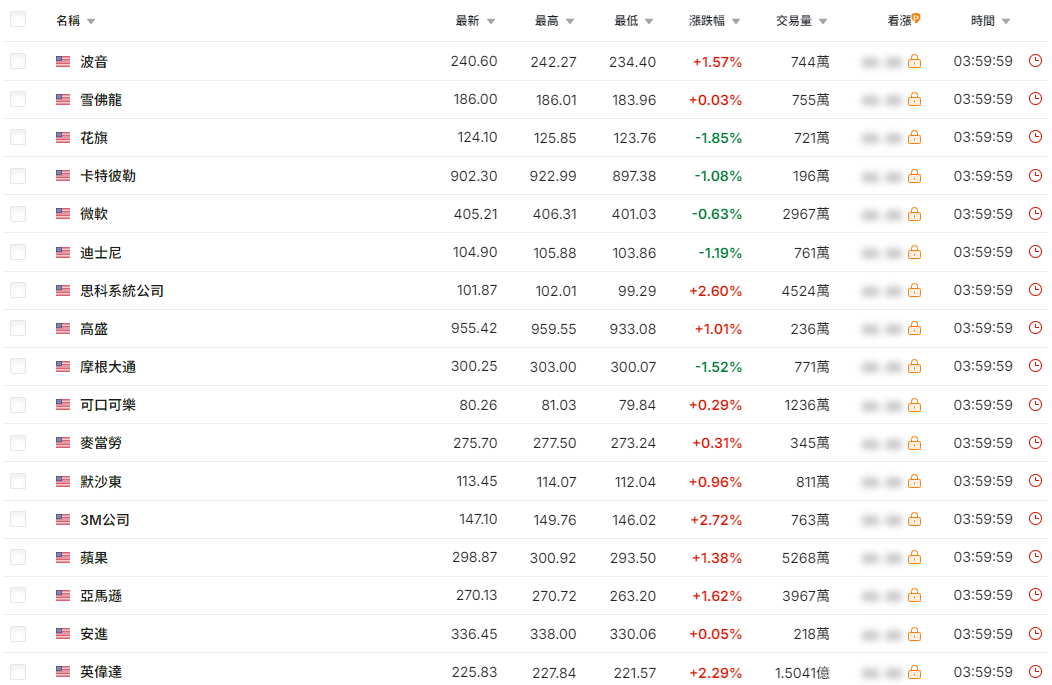Click the US flag icon beside 蘋果
Screen dimensions: 1052x685
[63, 557]
